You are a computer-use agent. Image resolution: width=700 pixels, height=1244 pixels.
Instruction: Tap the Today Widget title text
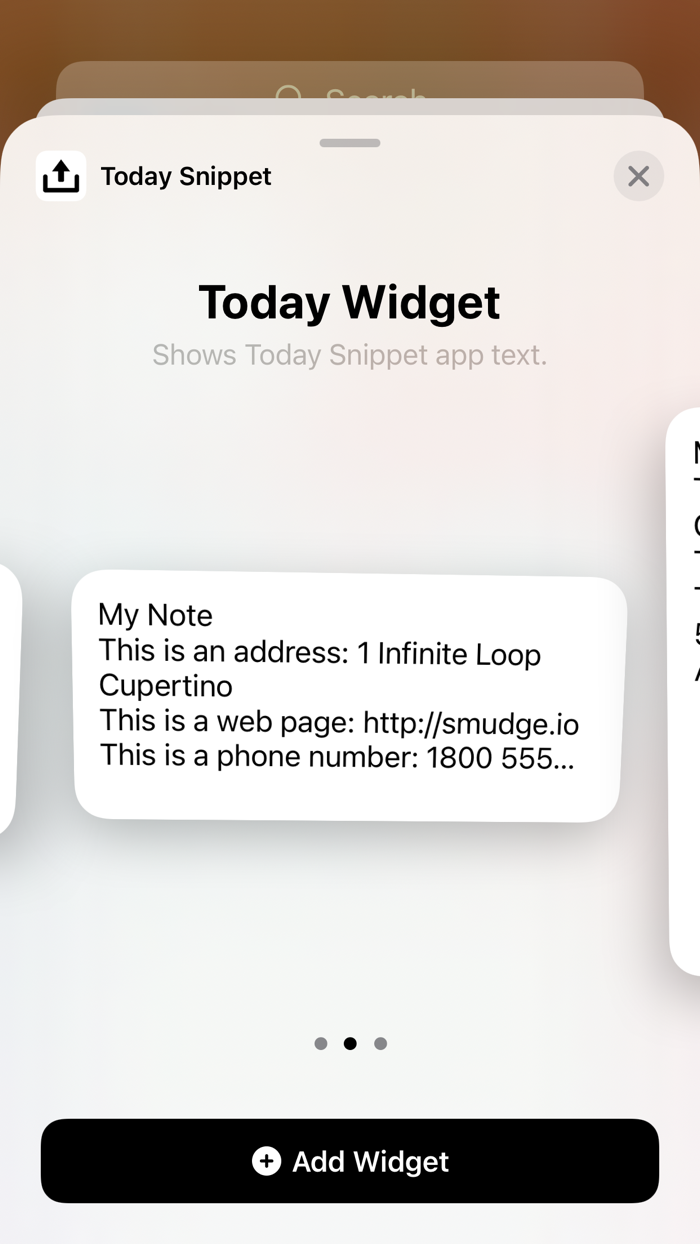click(x=349, y=302)
